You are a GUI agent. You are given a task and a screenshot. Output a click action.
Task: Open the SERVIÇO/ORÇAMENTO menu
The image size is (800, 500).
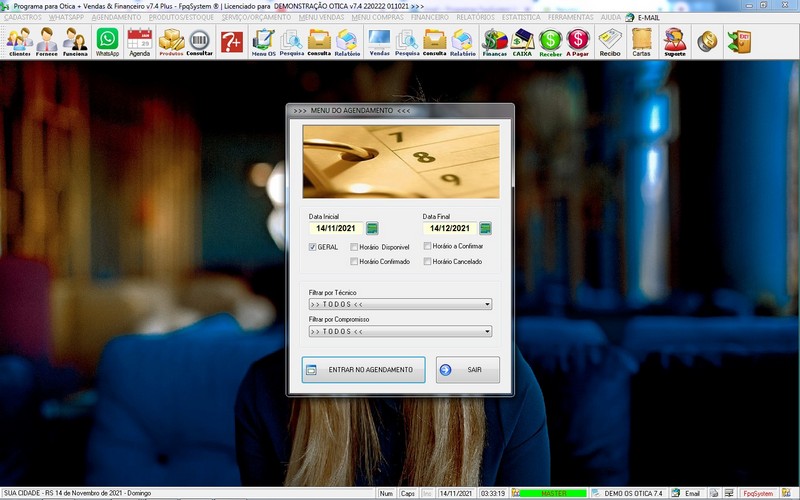(x=256, y=17)
